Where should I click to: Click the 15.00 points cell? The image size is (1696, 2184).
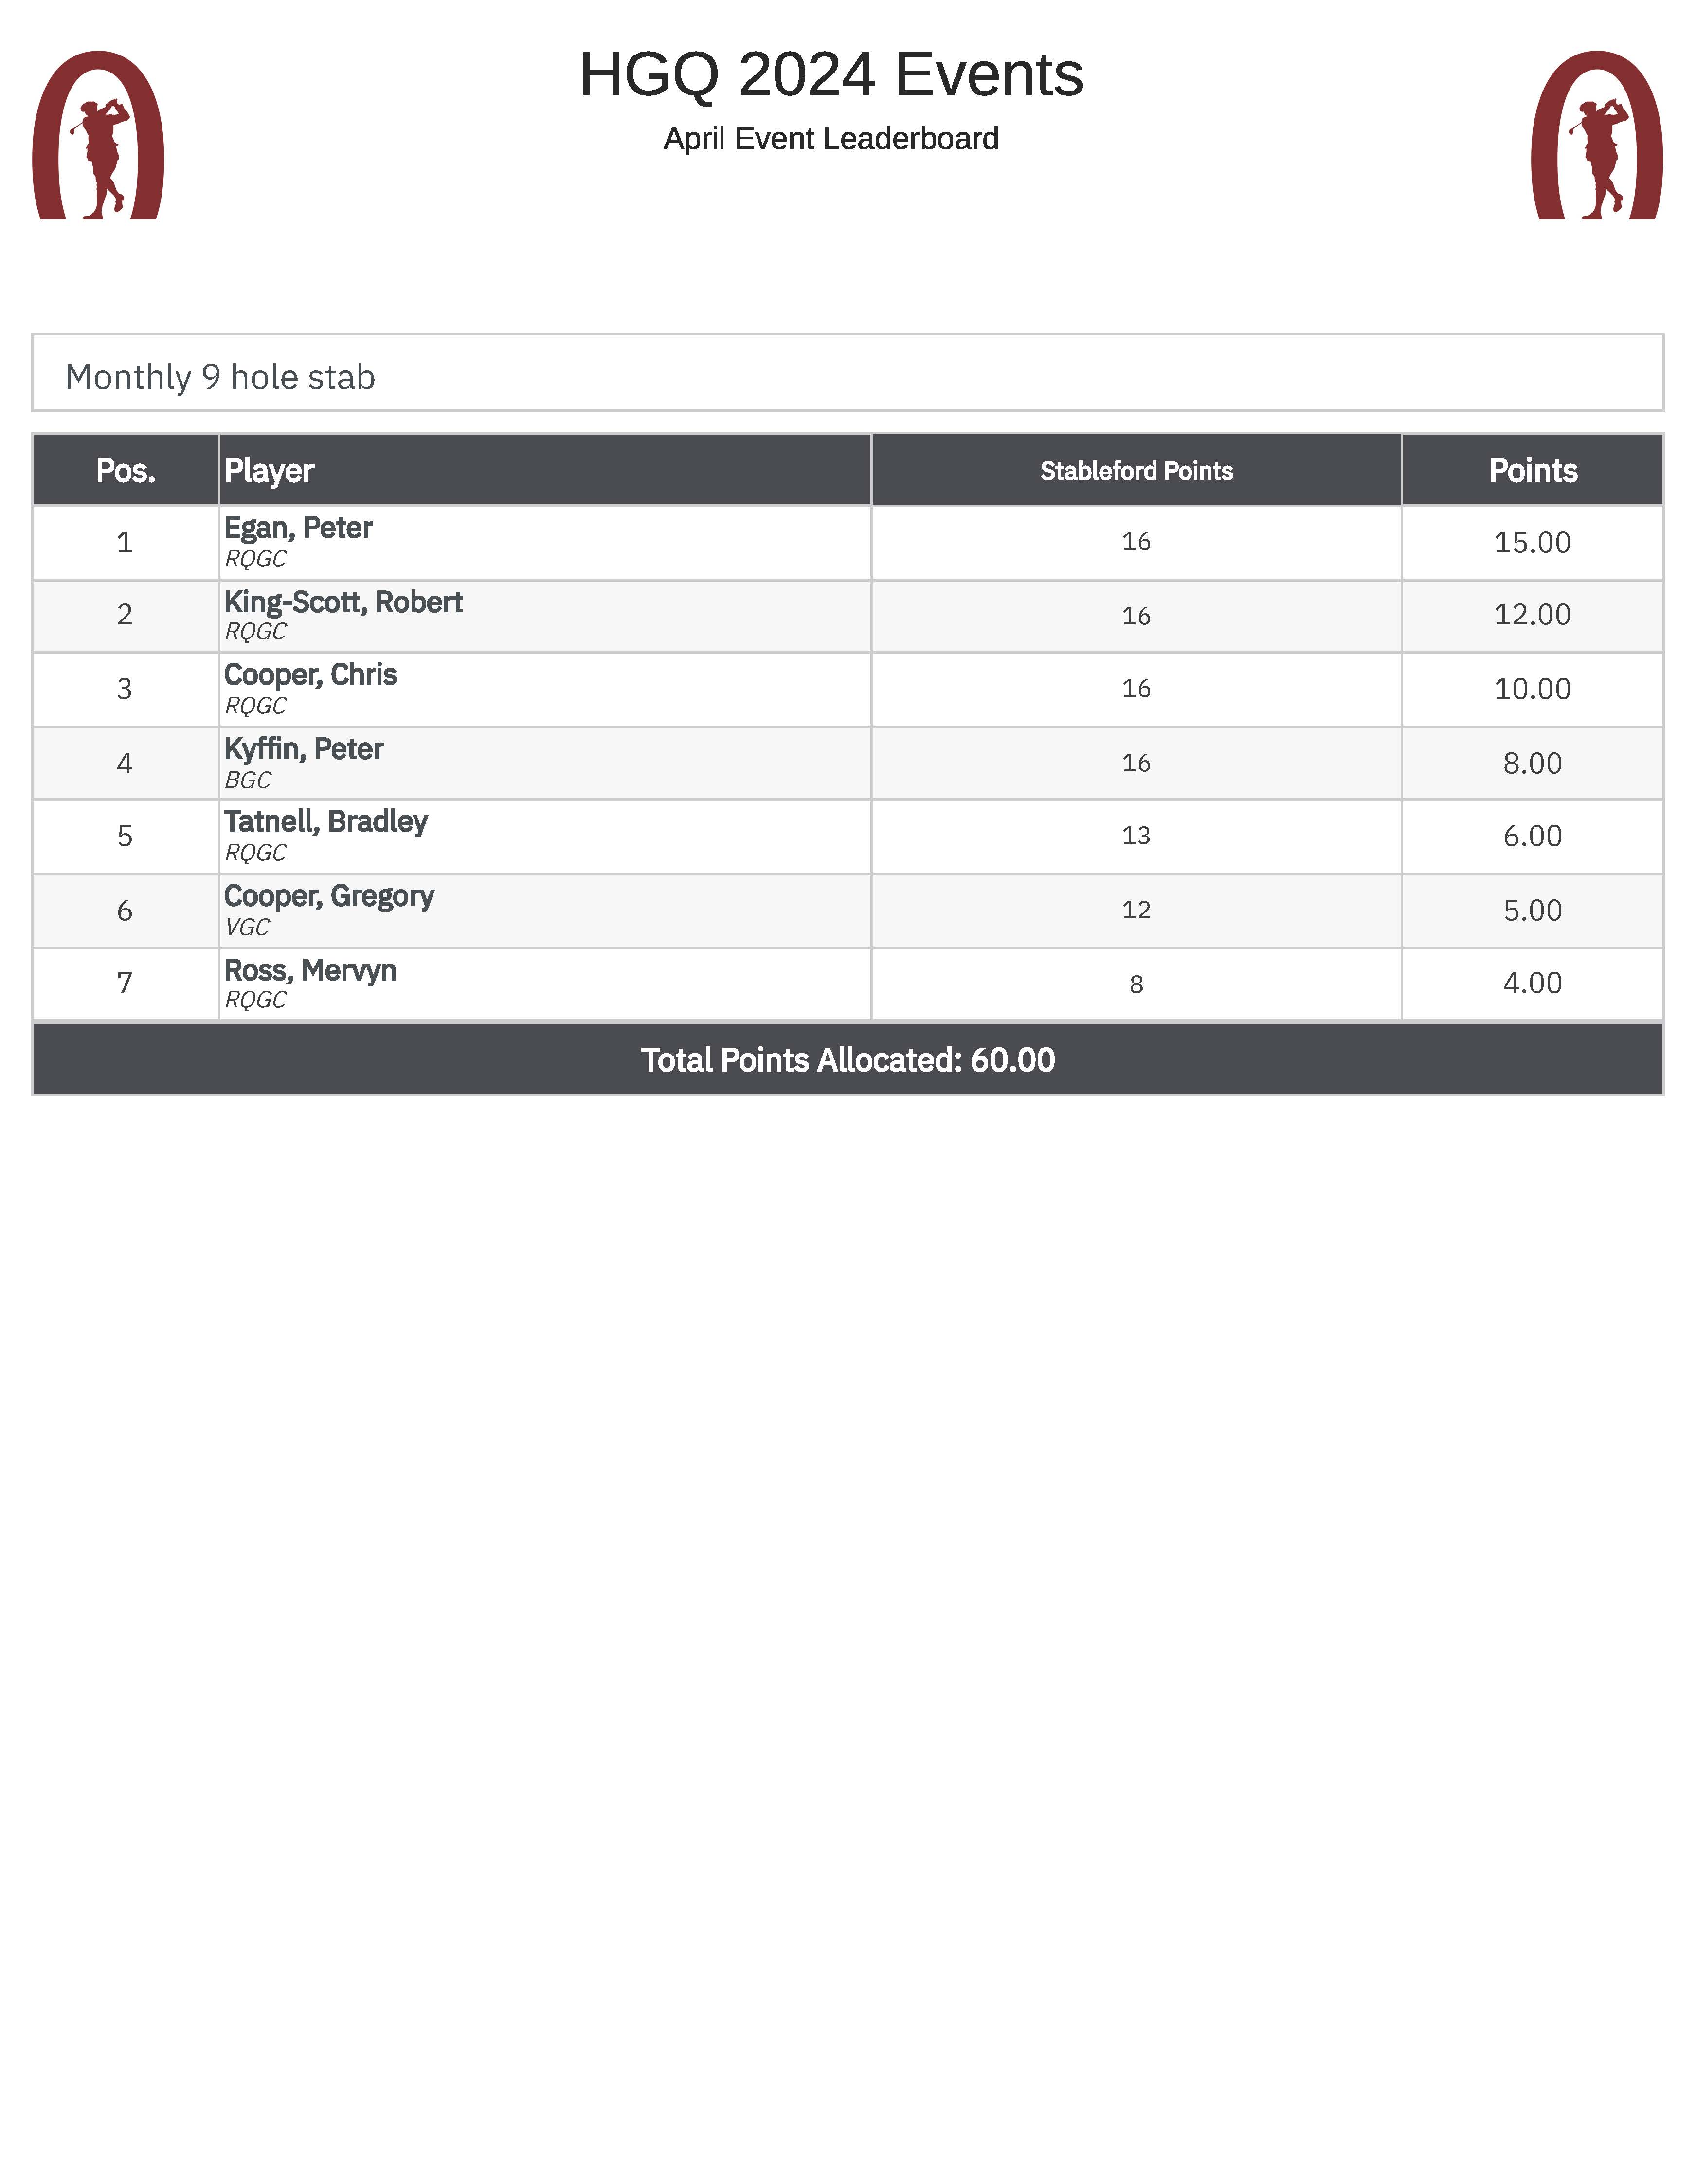1531,542
